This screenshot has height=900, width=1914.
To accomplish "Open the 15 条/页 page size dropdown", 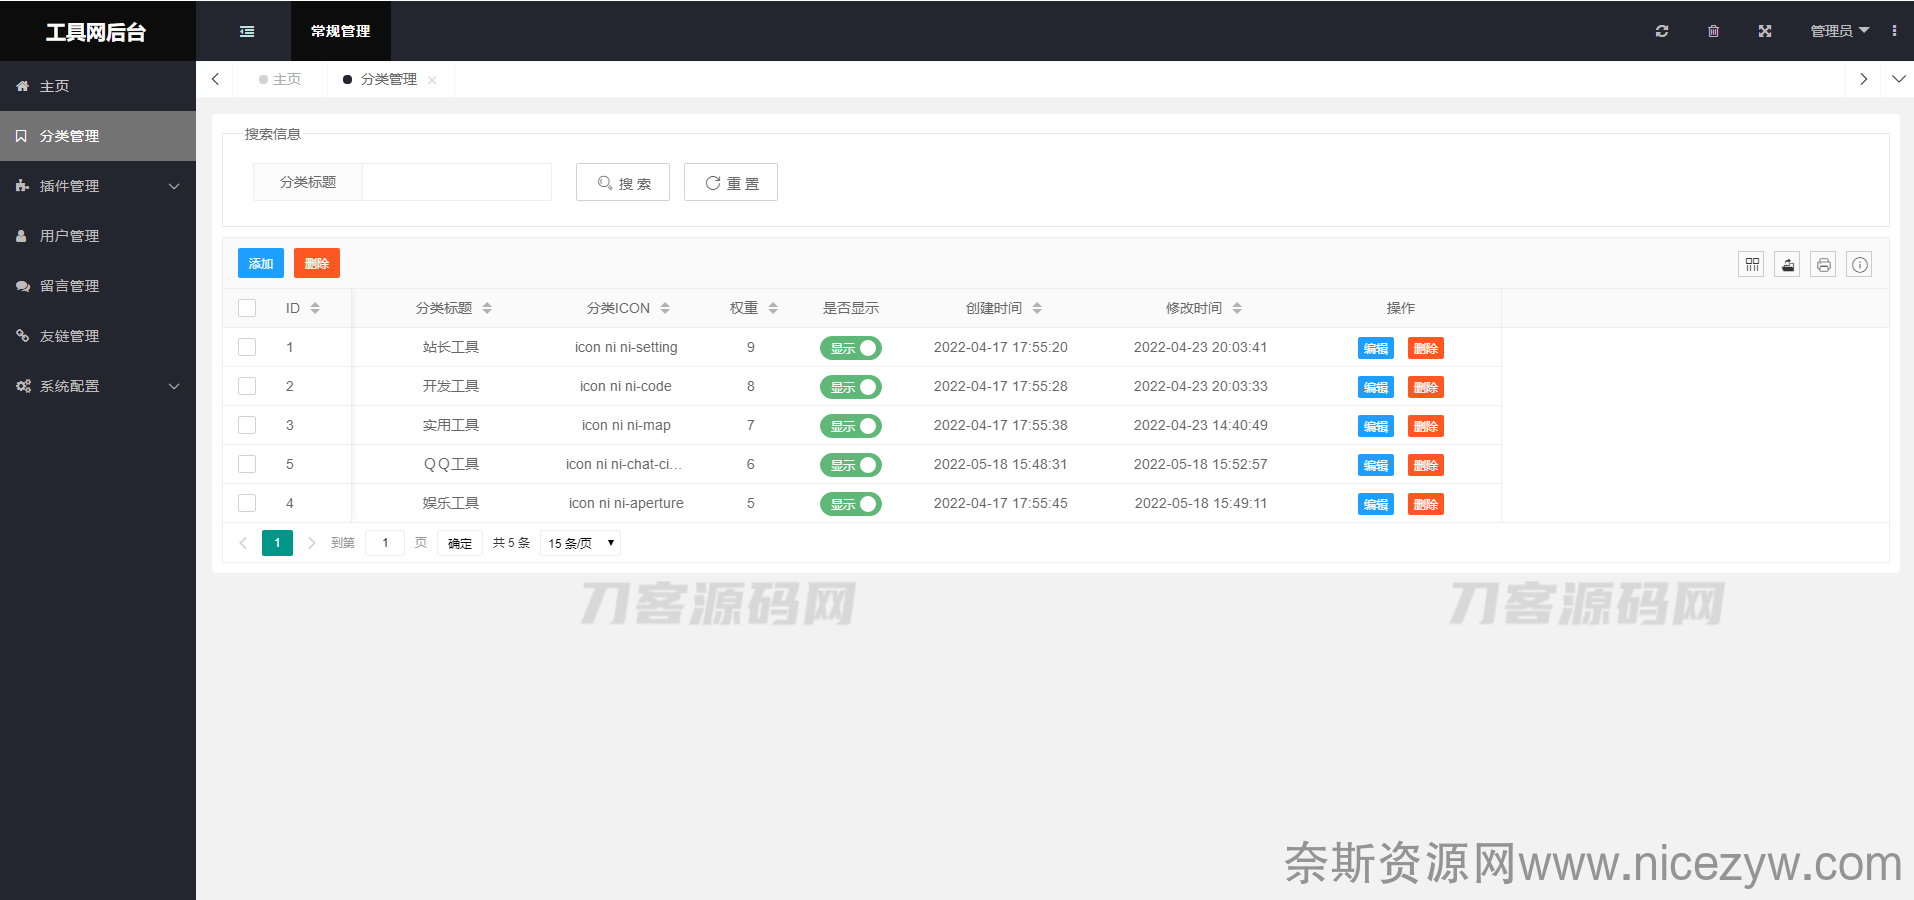I will point(580,543).
